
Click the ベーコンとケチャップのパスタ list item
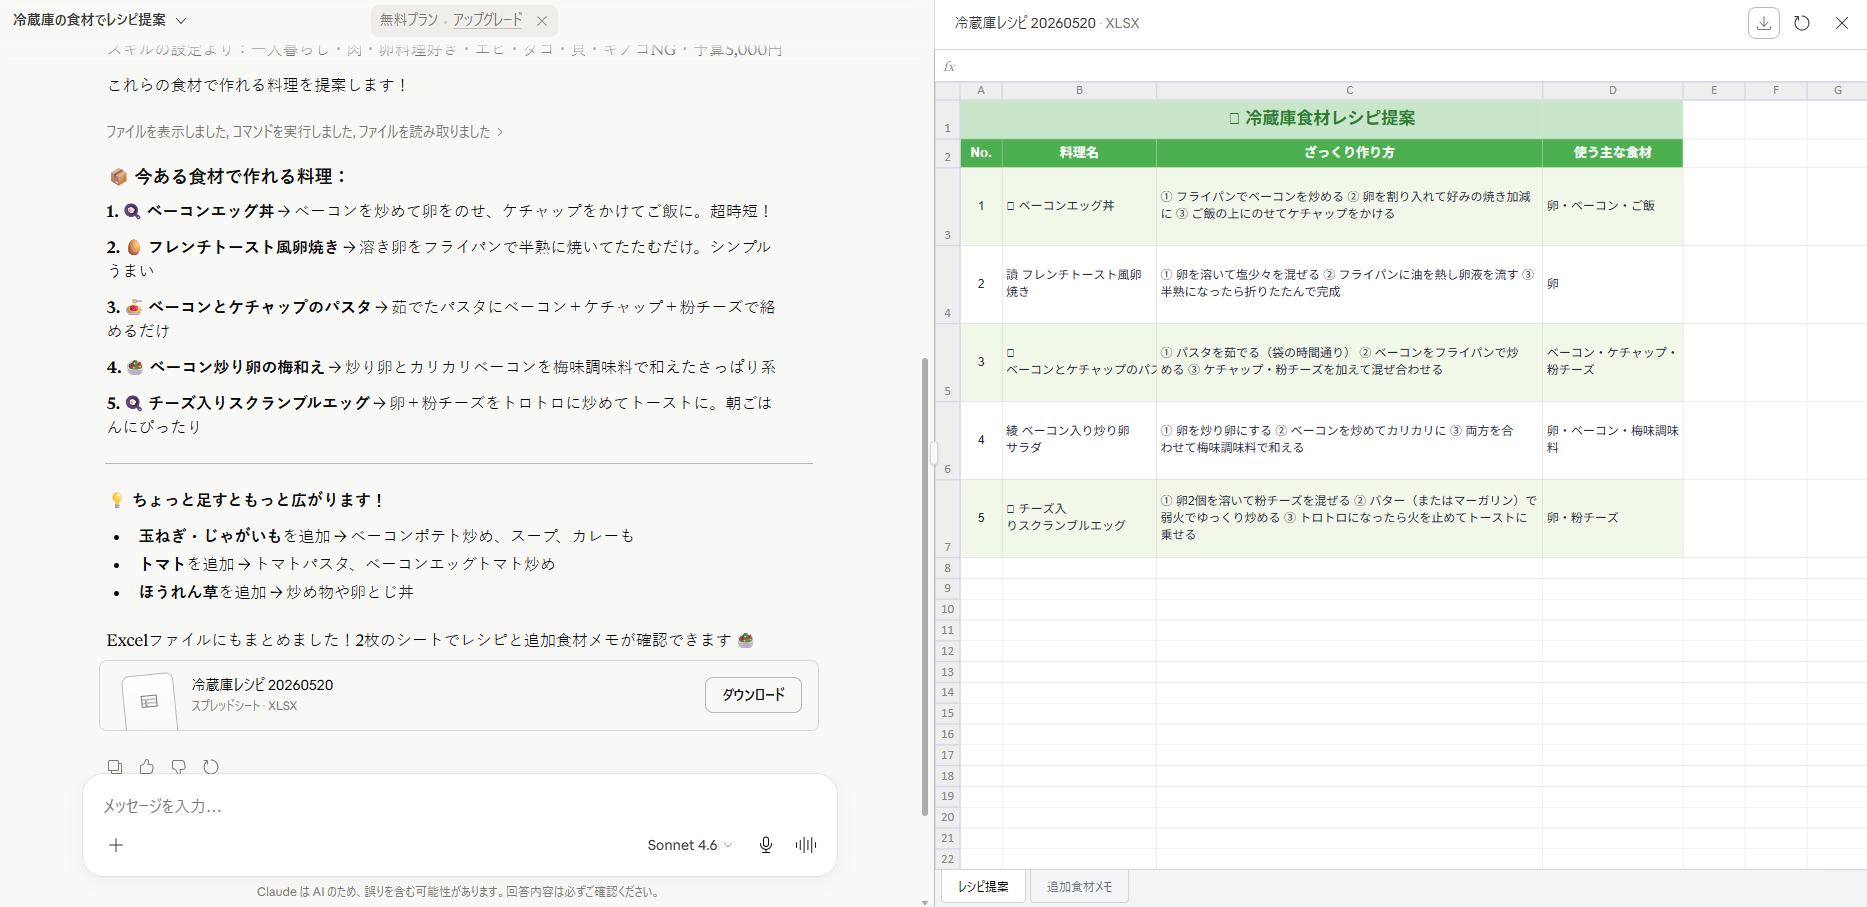point(441,318)
